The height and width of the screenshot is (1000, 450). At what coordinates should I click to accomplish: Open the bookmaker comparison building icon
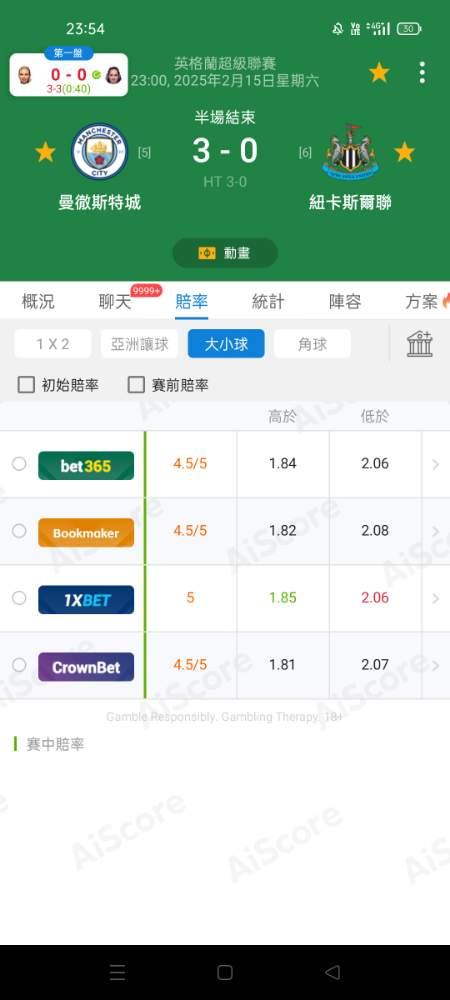click(x=420, y=344)
